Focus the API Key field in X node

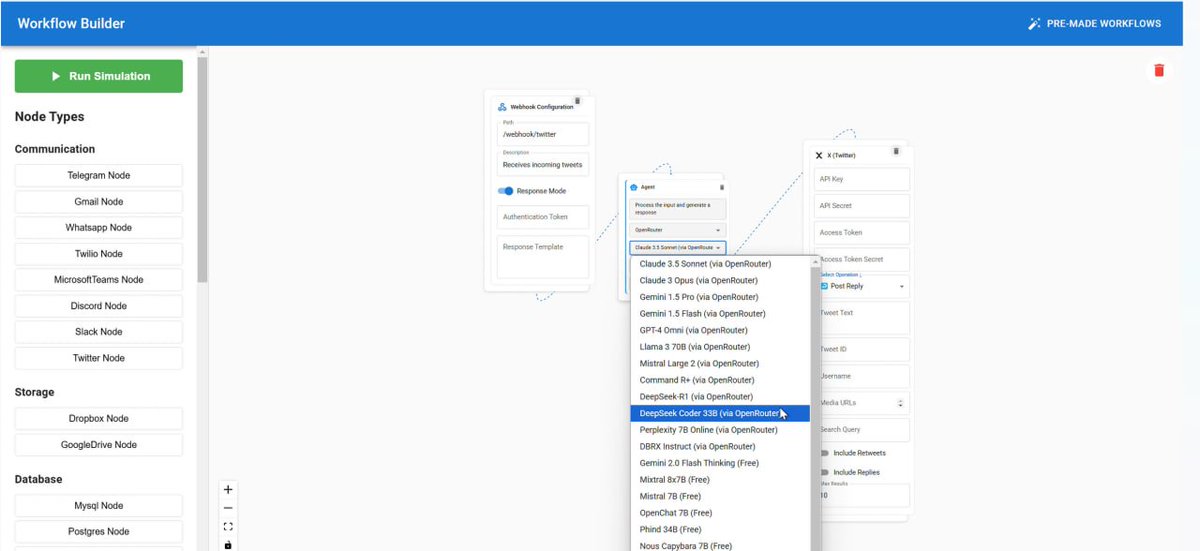coord(864,179)
